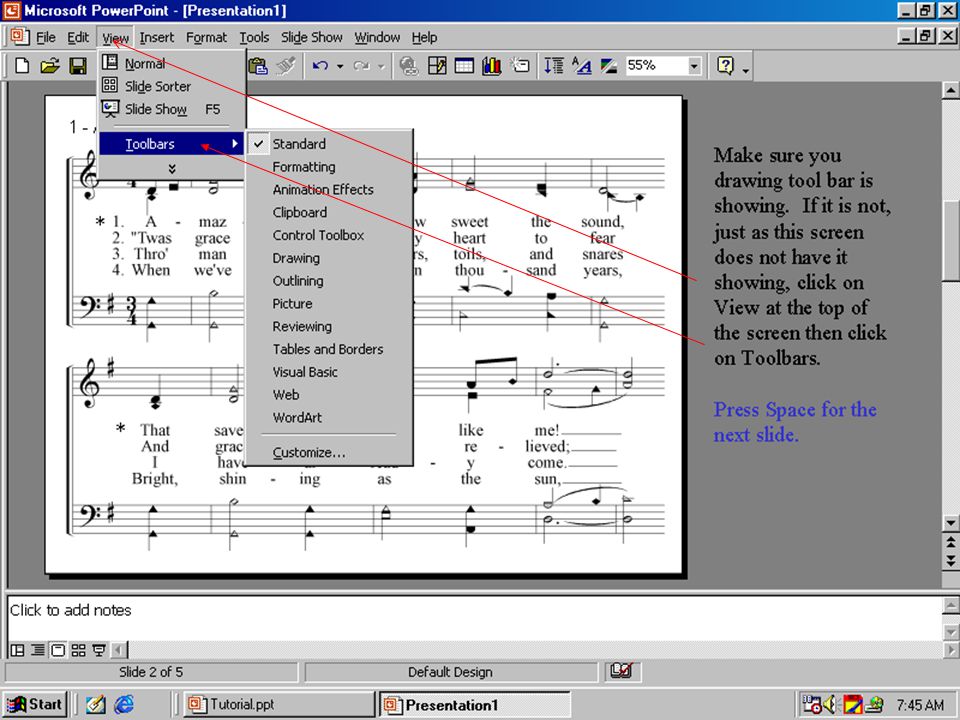The width and height of the screenshot is (960, 720).
Task: Click the Paste clipboard icon
Action: pyautogui.click(x=259, y=66)
